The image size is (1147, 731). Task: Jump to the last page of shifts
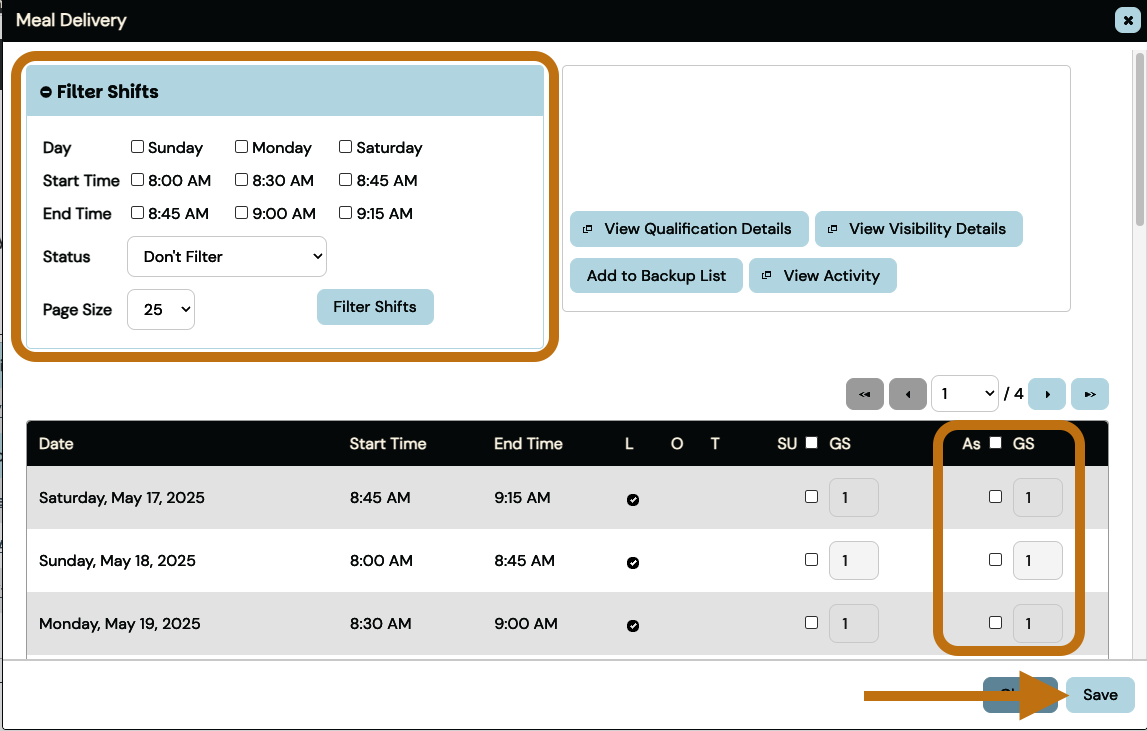click(x=1090, y=394)
